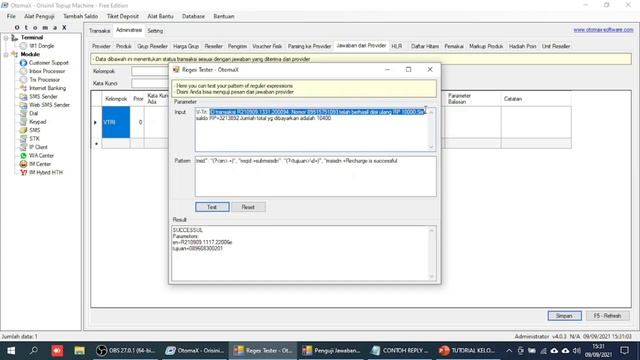Open SMS Sender module icon
Viewport: 640px width, 360px height.
(x=23, y=97)
